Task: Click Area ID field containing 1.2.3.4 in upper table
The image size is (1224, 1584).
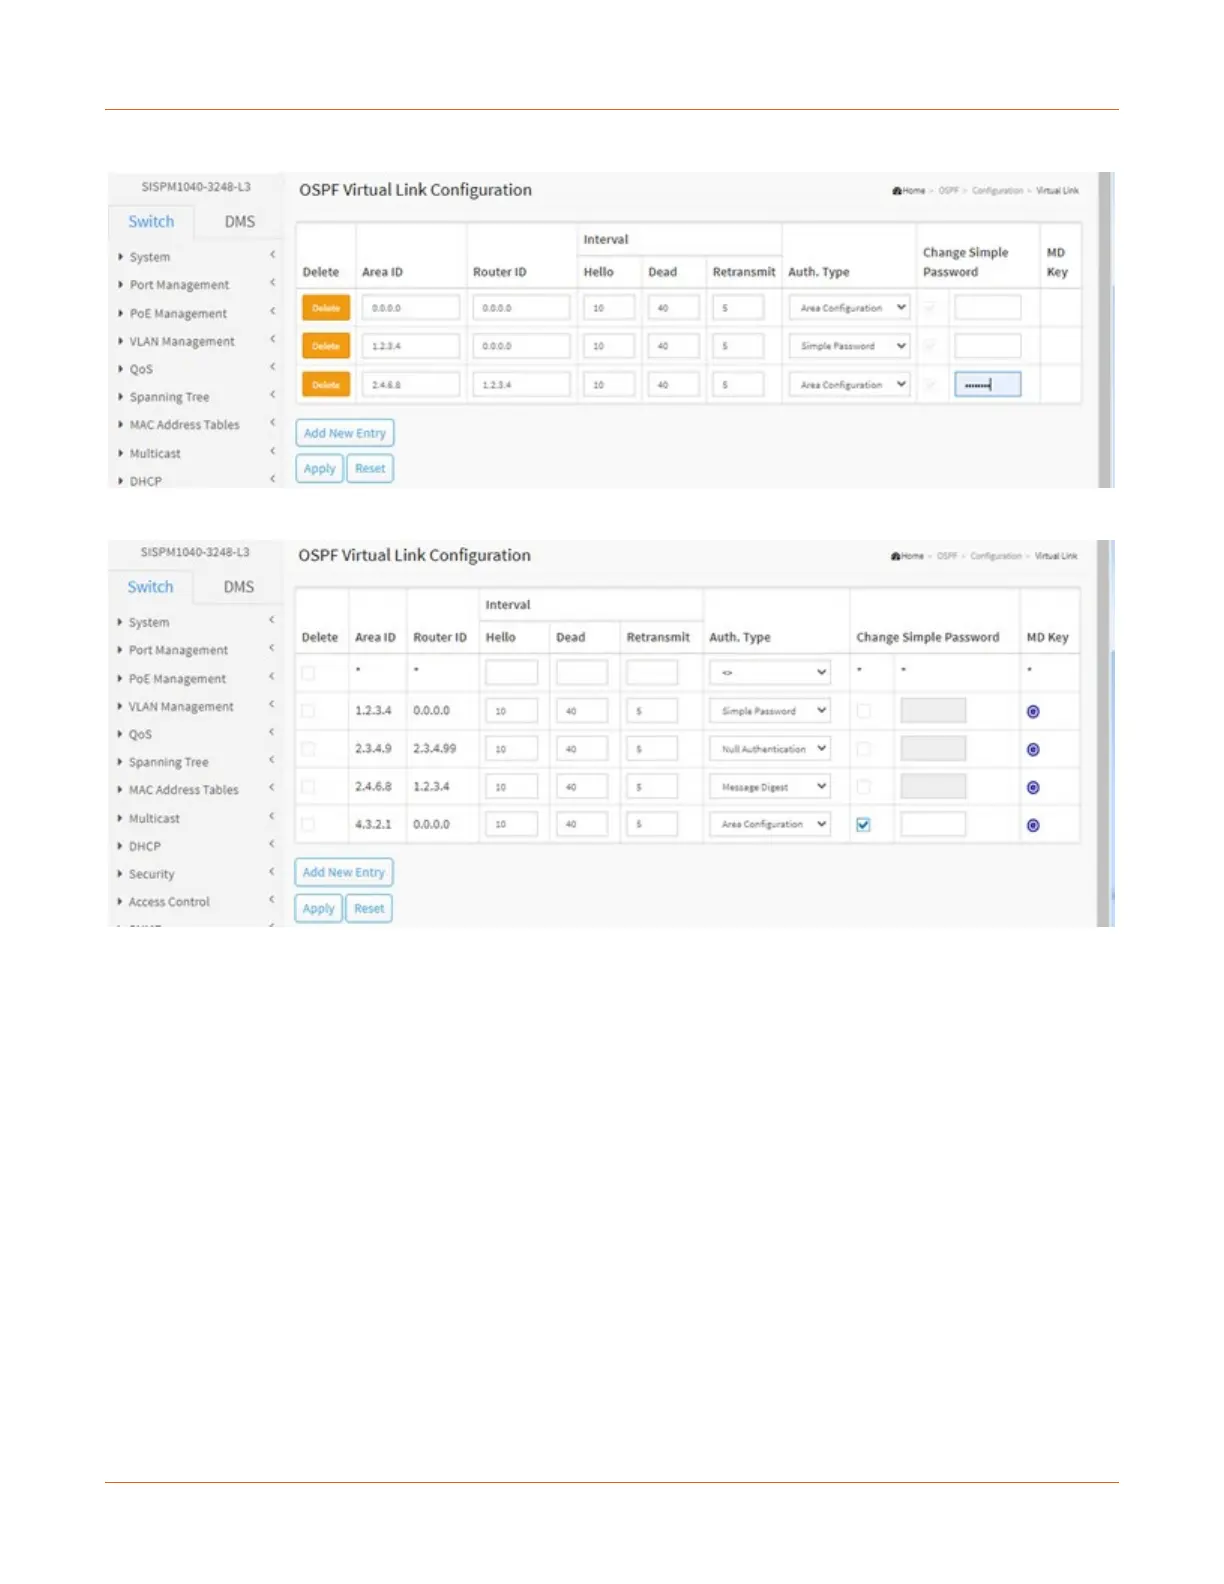Action: click(x=411, y=346)
